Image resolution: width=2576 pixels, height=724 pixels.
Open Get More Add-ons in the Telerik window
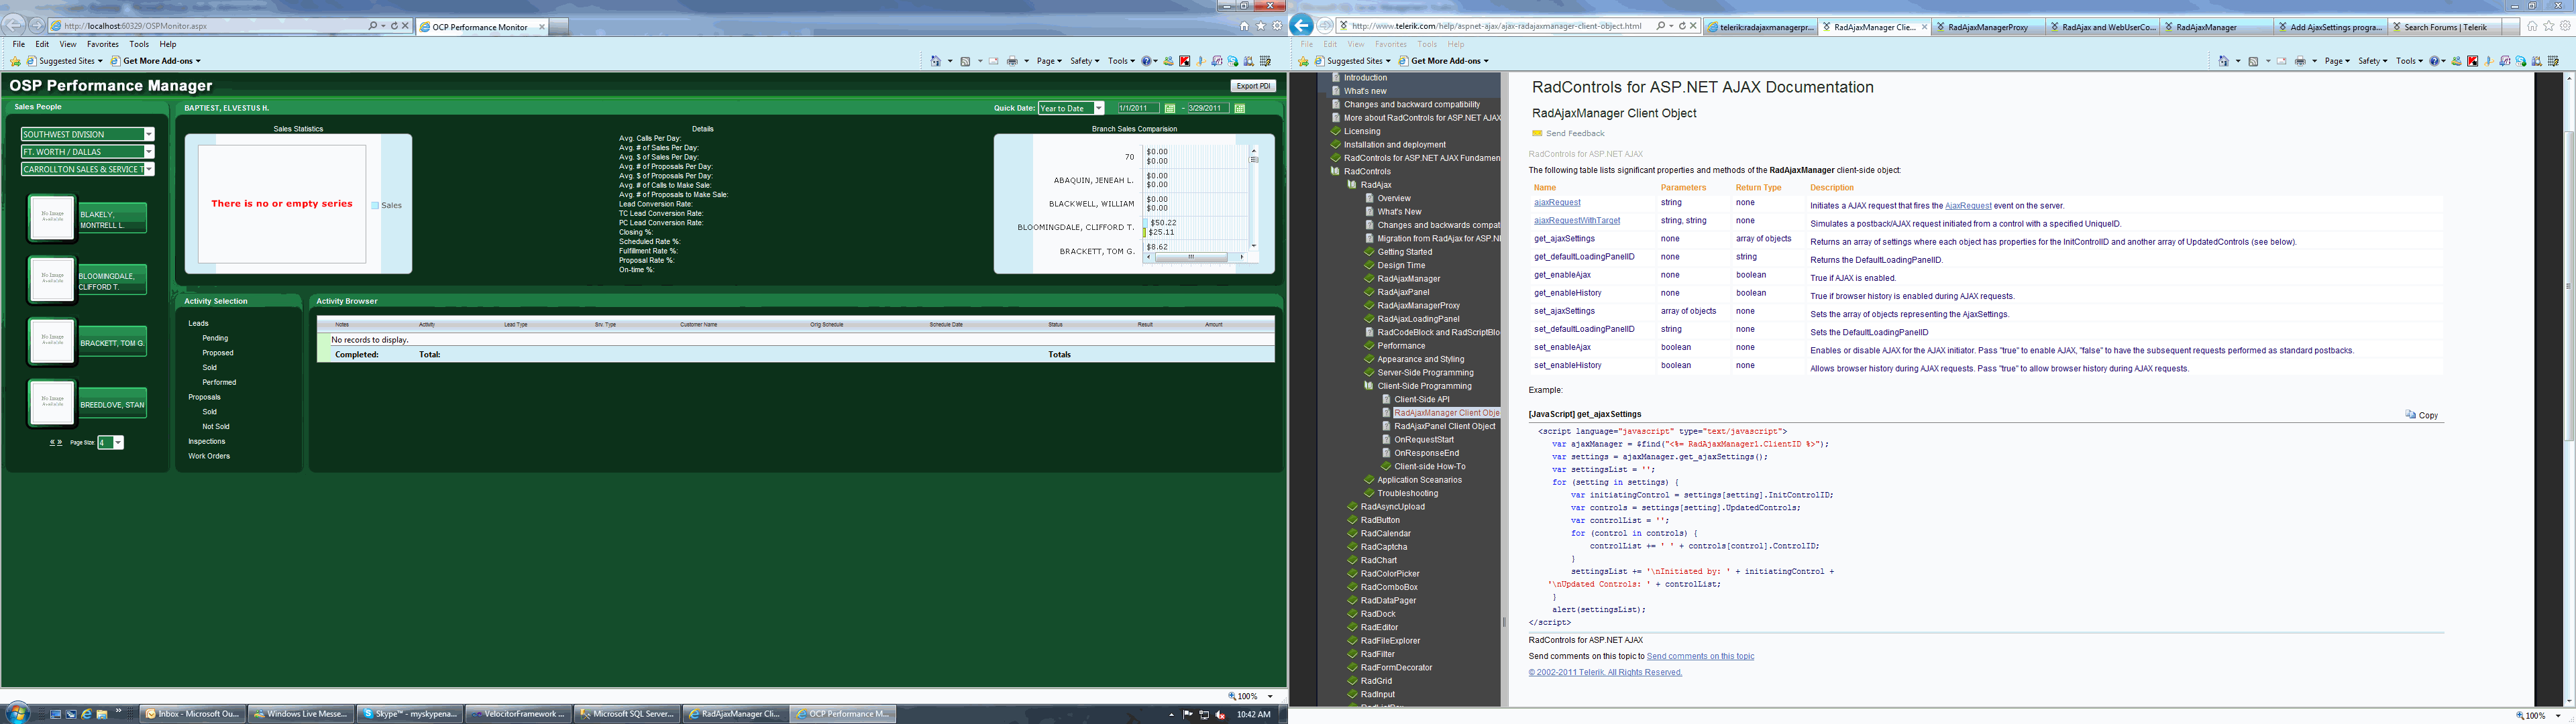pyautogui.click(x=1443, y=61)
